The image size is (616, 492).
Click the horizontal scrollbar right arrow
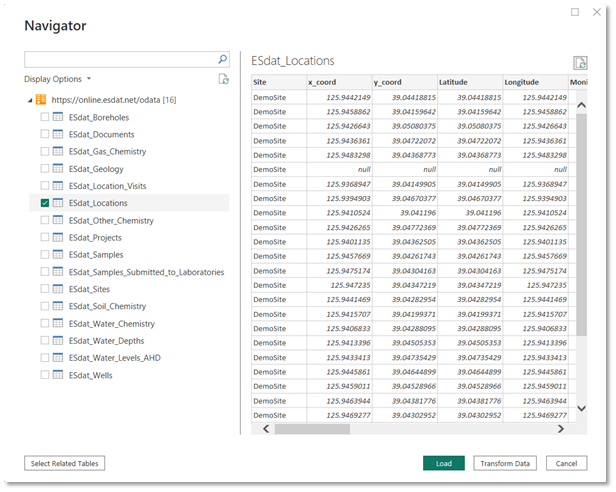pos(560,429)
